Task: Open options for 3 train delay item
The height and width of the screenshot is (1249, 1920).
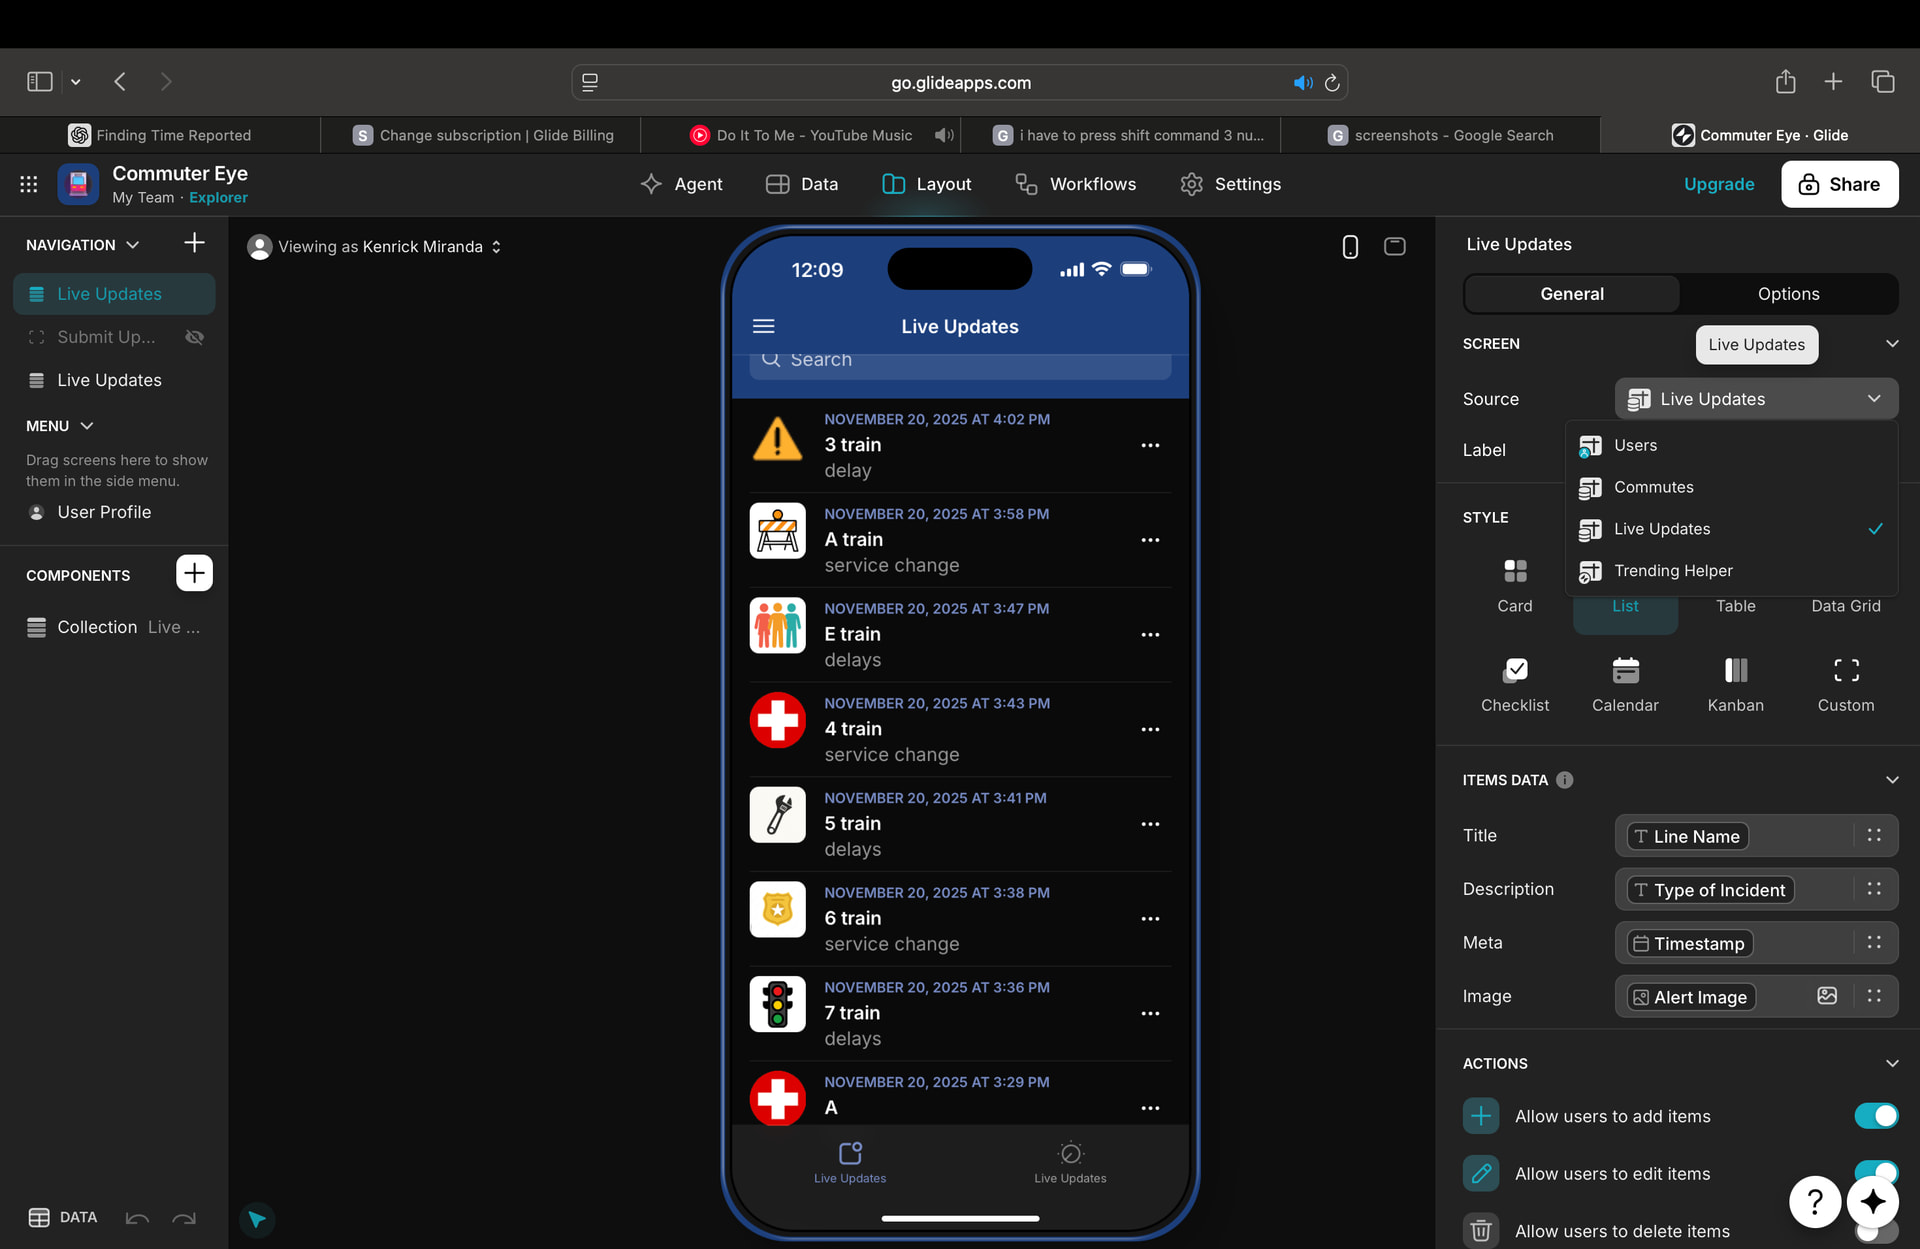Action: (x=1150, y=446)
